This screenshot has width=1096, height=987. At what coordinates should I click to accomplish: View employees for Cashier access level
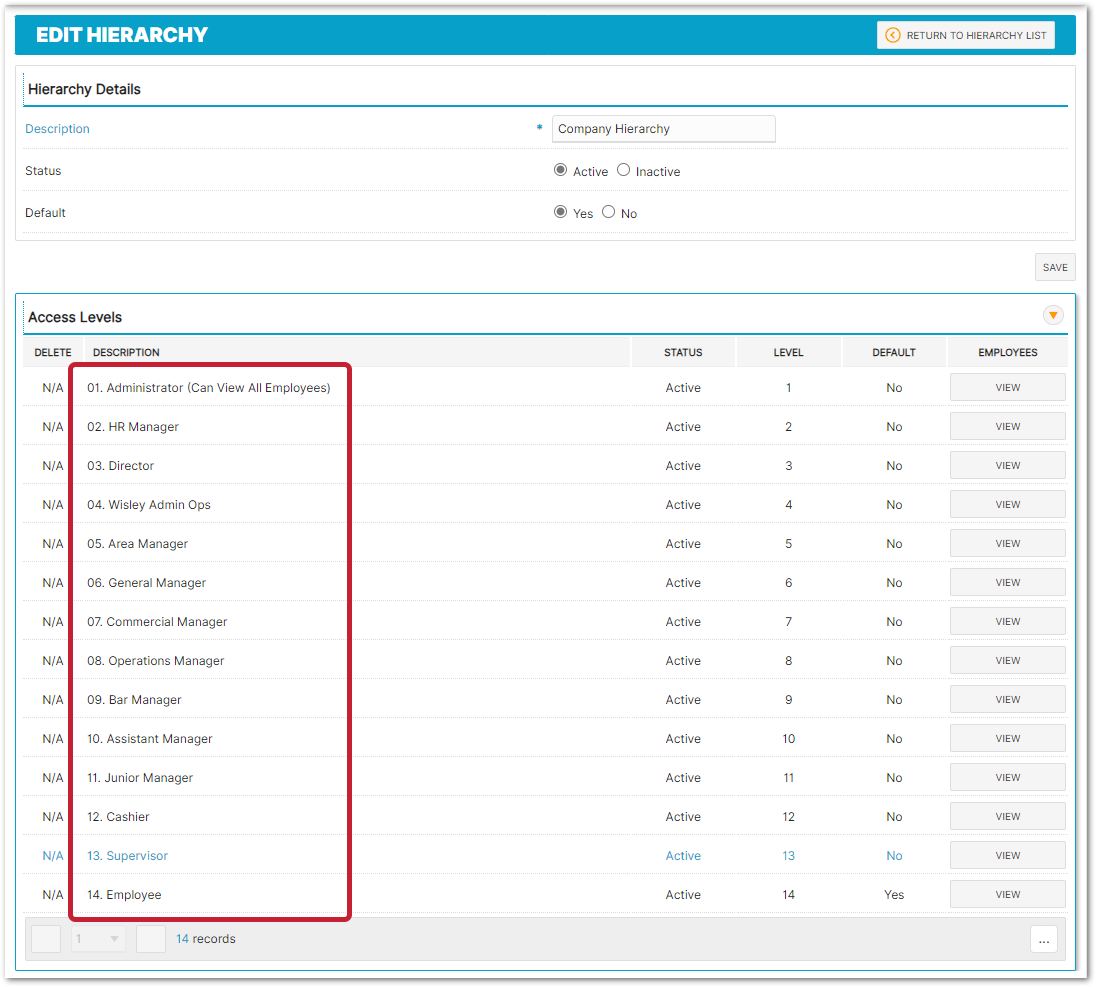coord(1007,817)
